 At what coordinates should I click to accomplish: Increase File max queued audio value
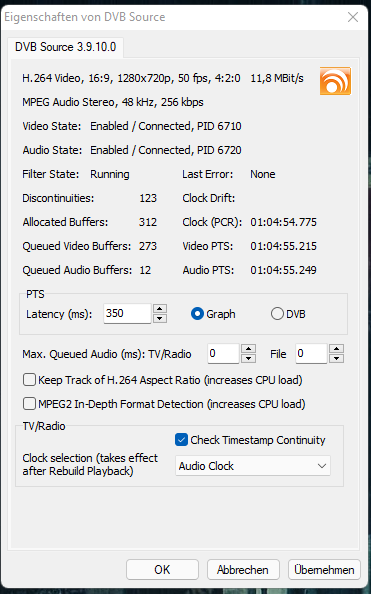pyautogui.click(x=337, y=349)
